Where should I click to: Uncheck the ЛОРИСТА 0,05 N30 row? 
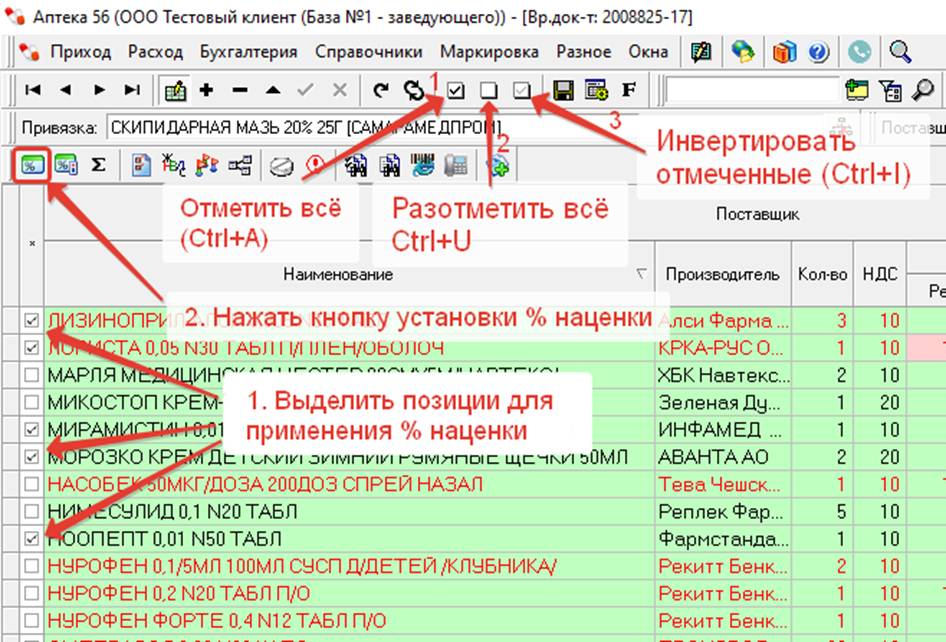[x=31, y=348]
